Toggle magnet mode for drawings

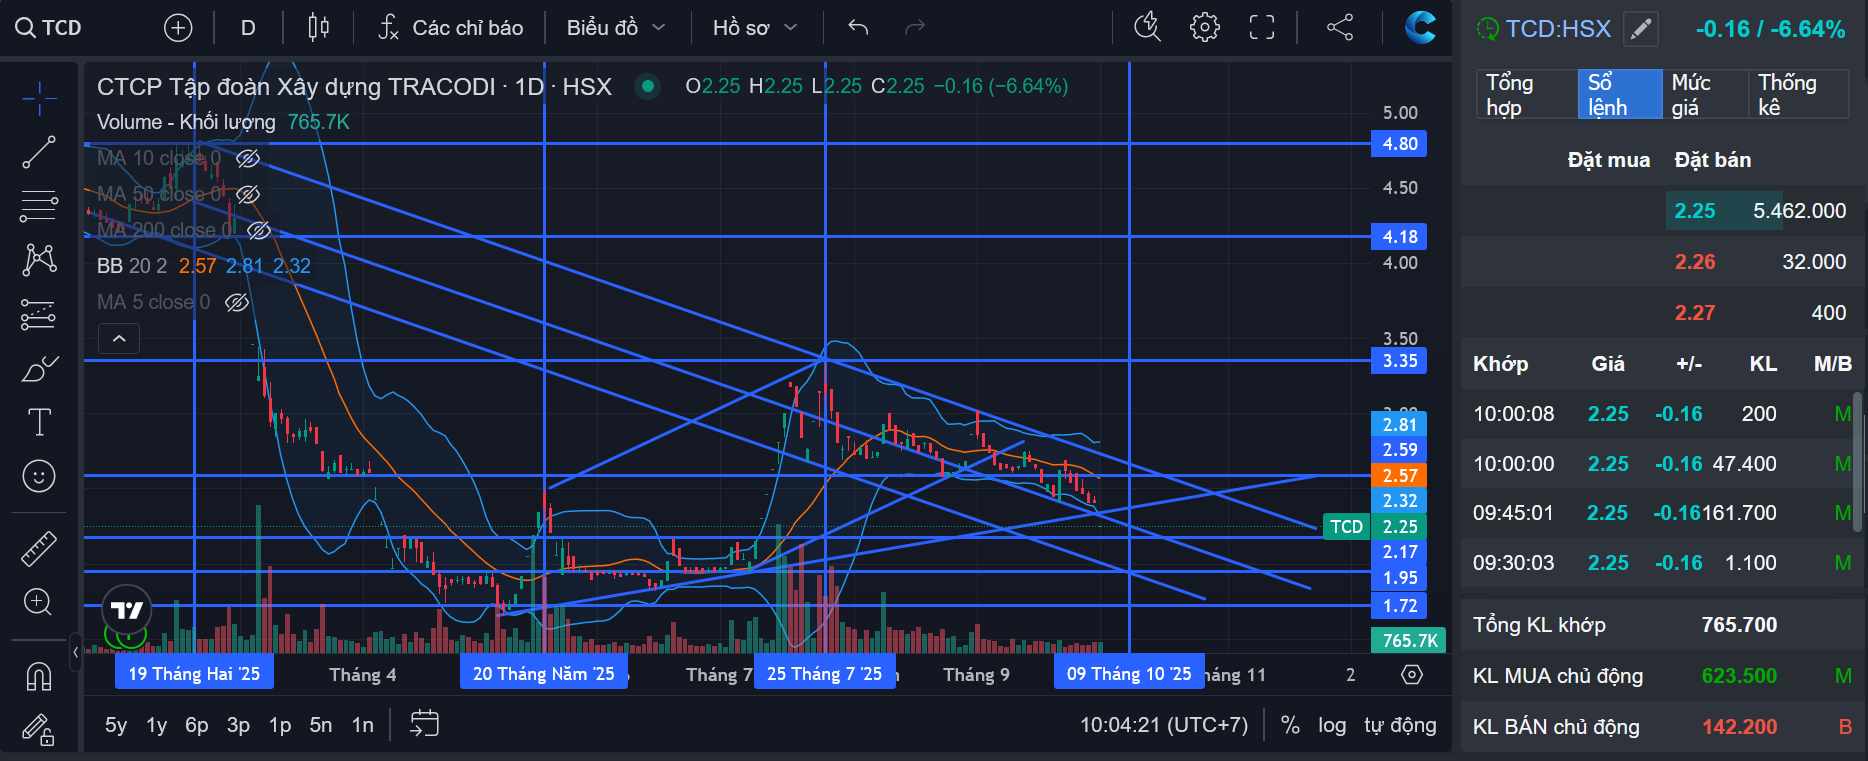39,676
